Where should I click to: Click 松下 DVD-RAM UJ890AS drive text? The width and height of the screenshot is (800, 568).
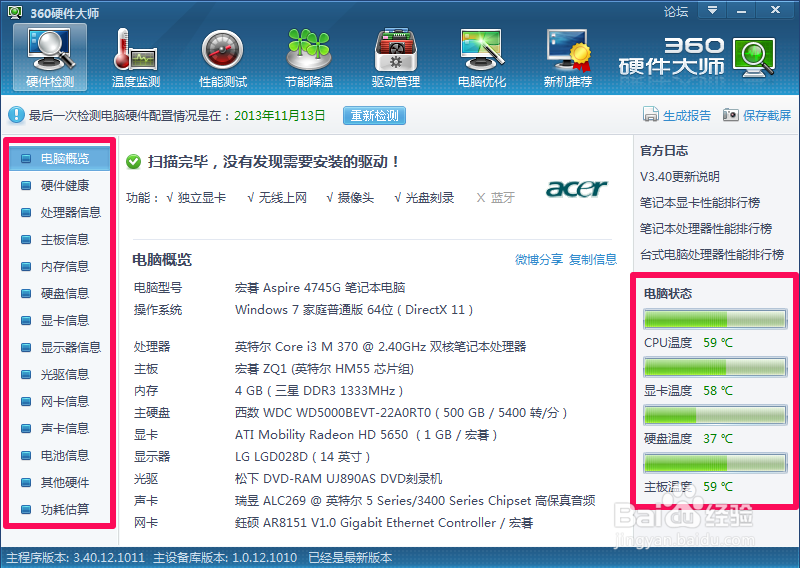338,479
